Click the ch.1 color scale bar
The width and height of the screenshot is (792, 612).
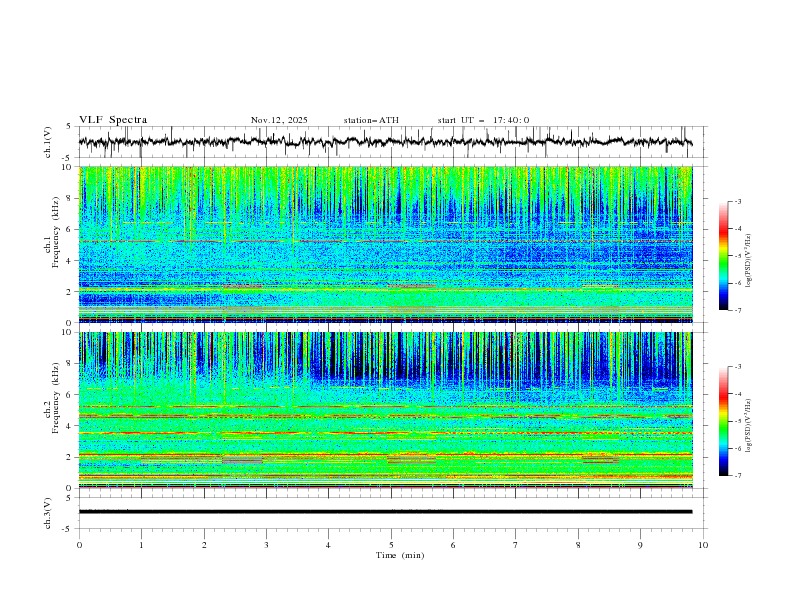pos(723,256)
